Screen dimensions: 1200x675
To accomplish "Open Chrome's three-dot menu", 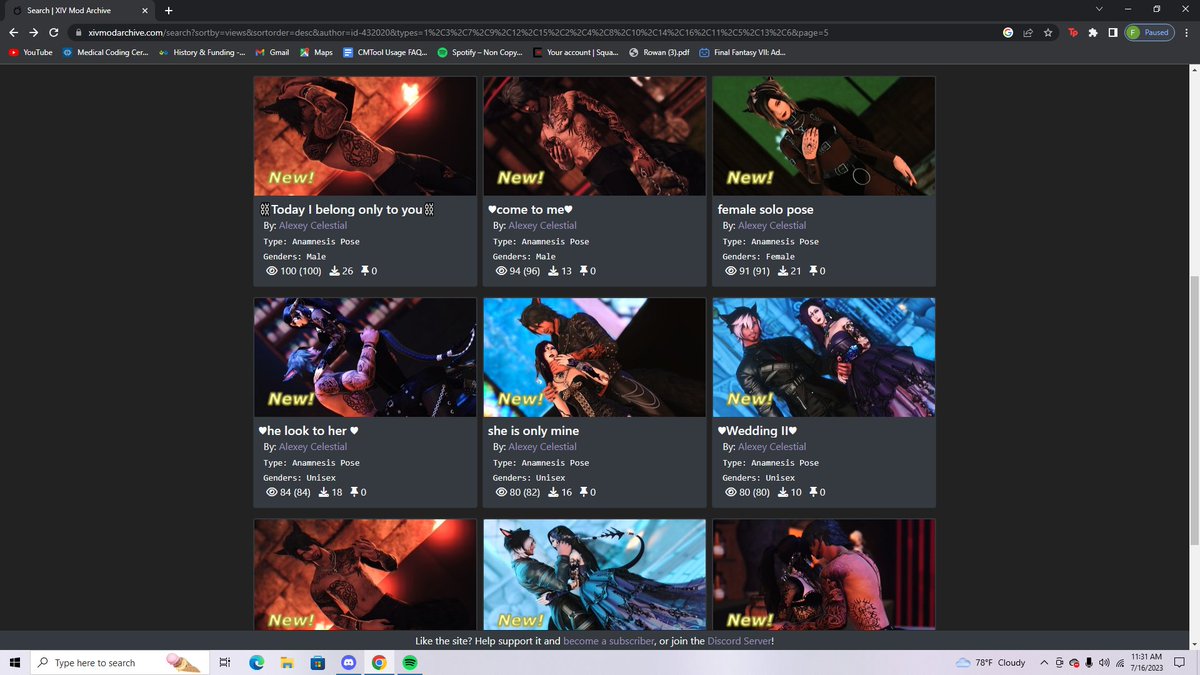I will [1186, 32].
